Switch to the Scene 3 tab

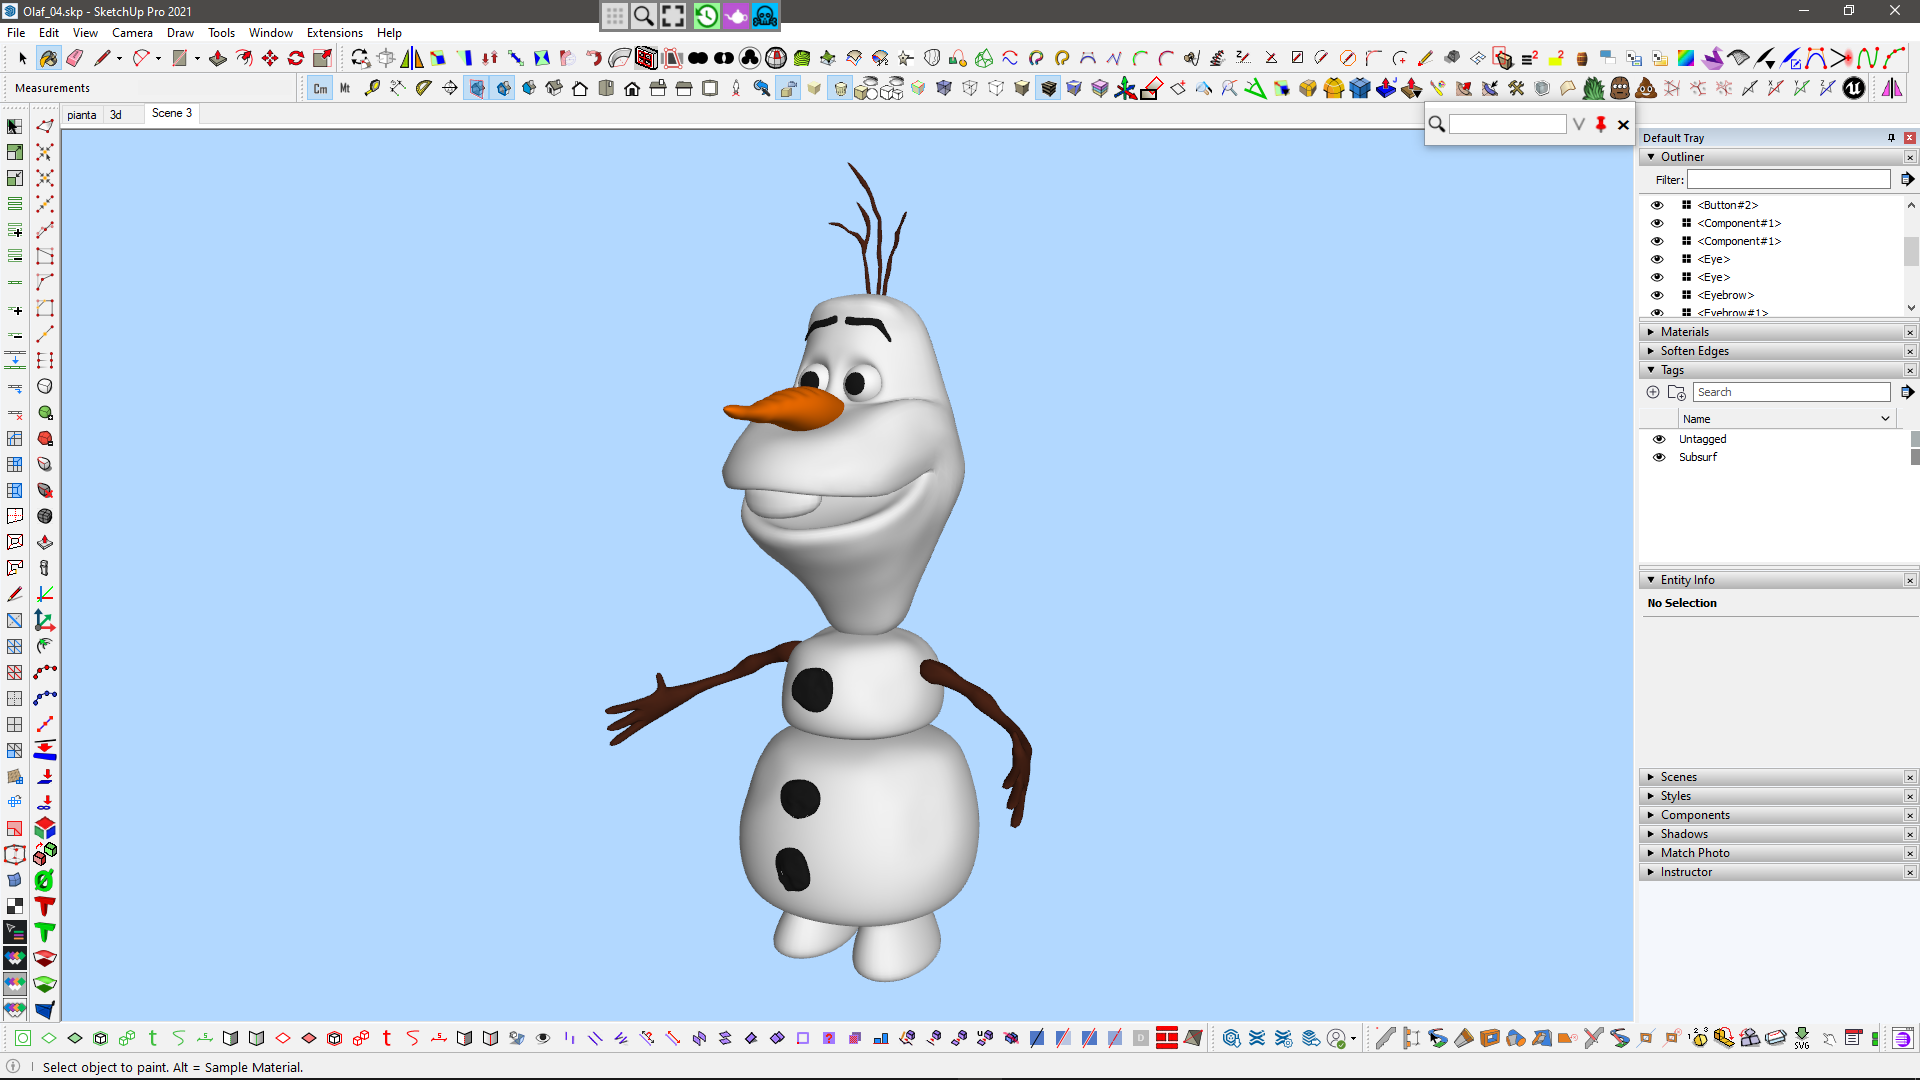[172, 113]
